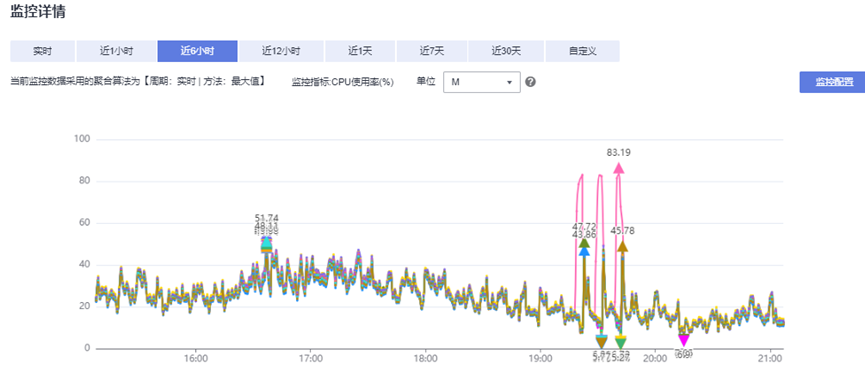Click the 20:00 x-axis label
865x377 pixels.
pyautogui.click(x=655, y=359)
